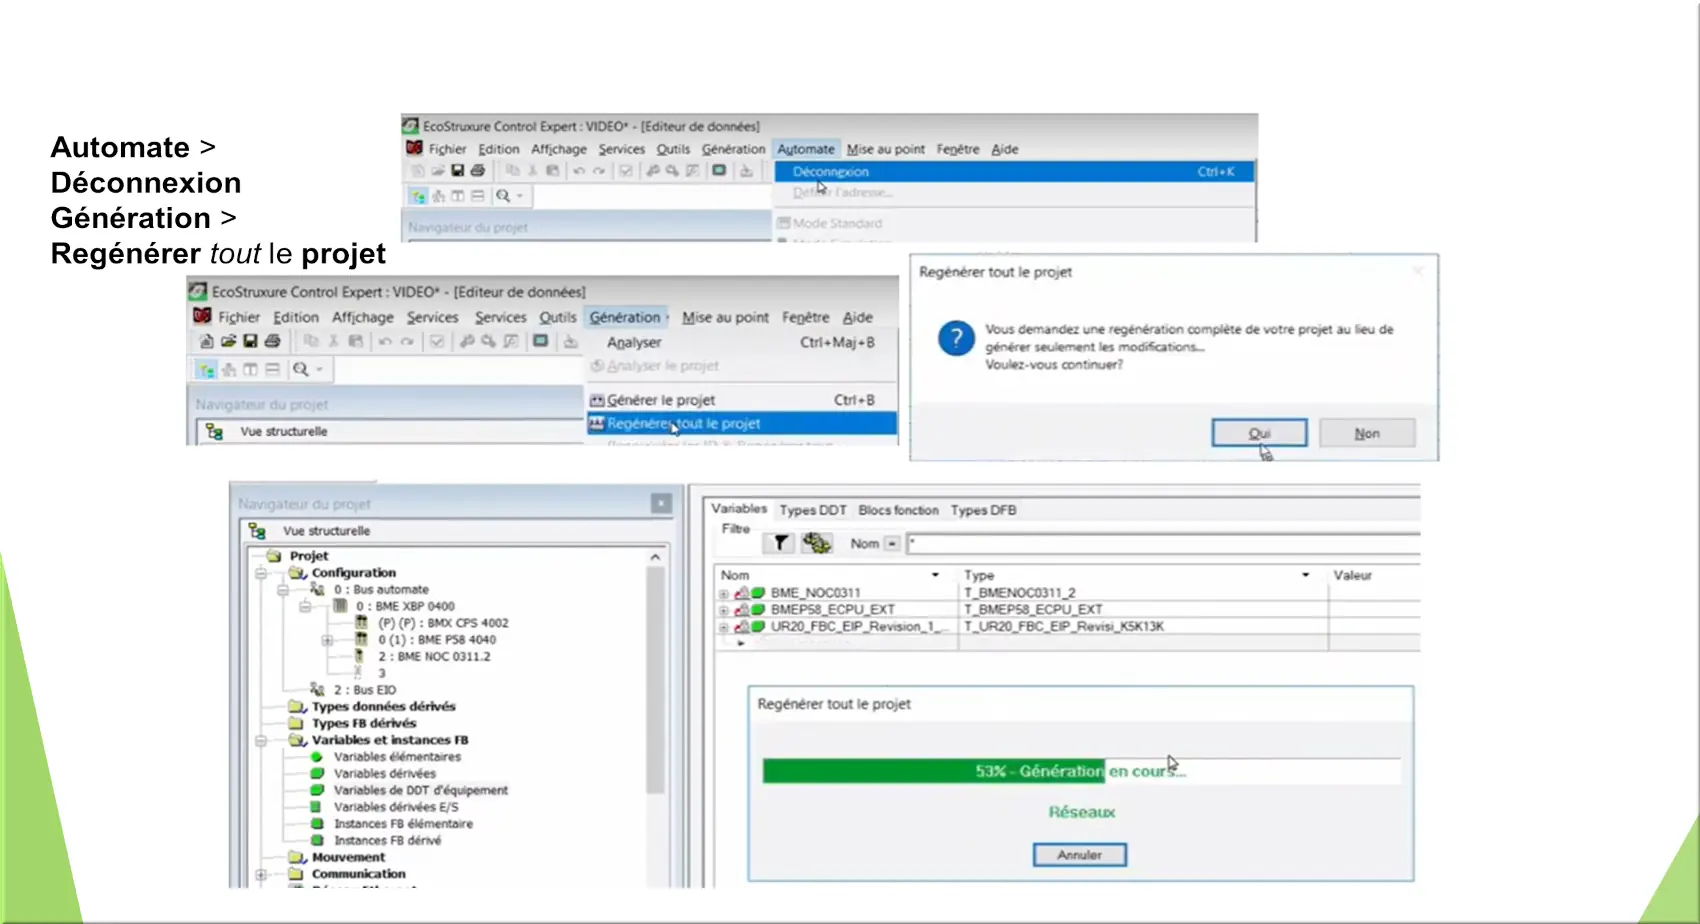Click the Filtre name text field
This screenshot has height=924, width=1700.
(x=1163, y=543)
